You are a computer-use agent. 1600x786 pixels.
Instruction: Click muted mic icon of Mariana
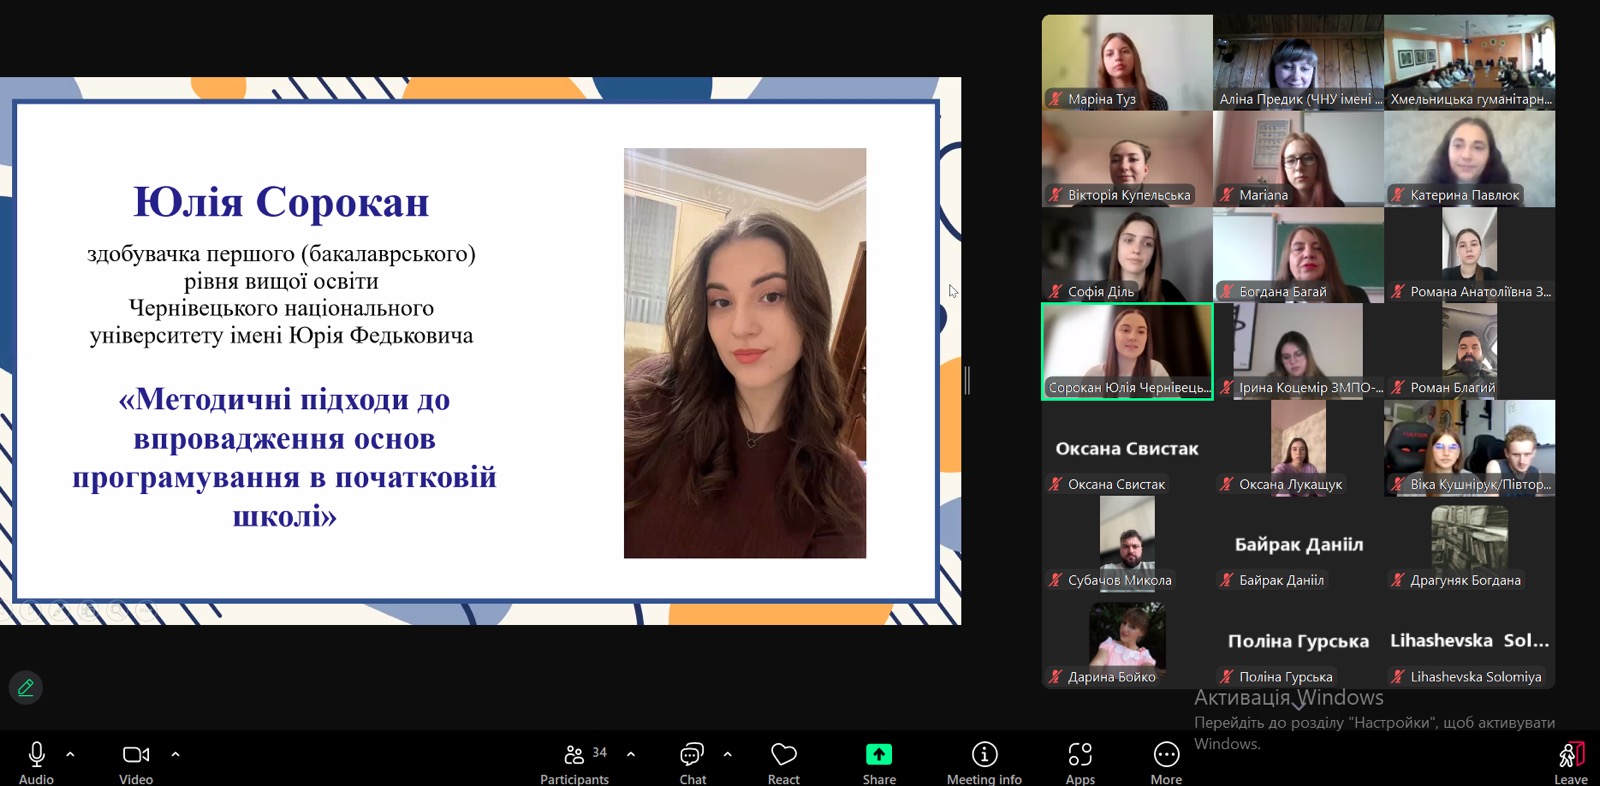pos(1226,195)
